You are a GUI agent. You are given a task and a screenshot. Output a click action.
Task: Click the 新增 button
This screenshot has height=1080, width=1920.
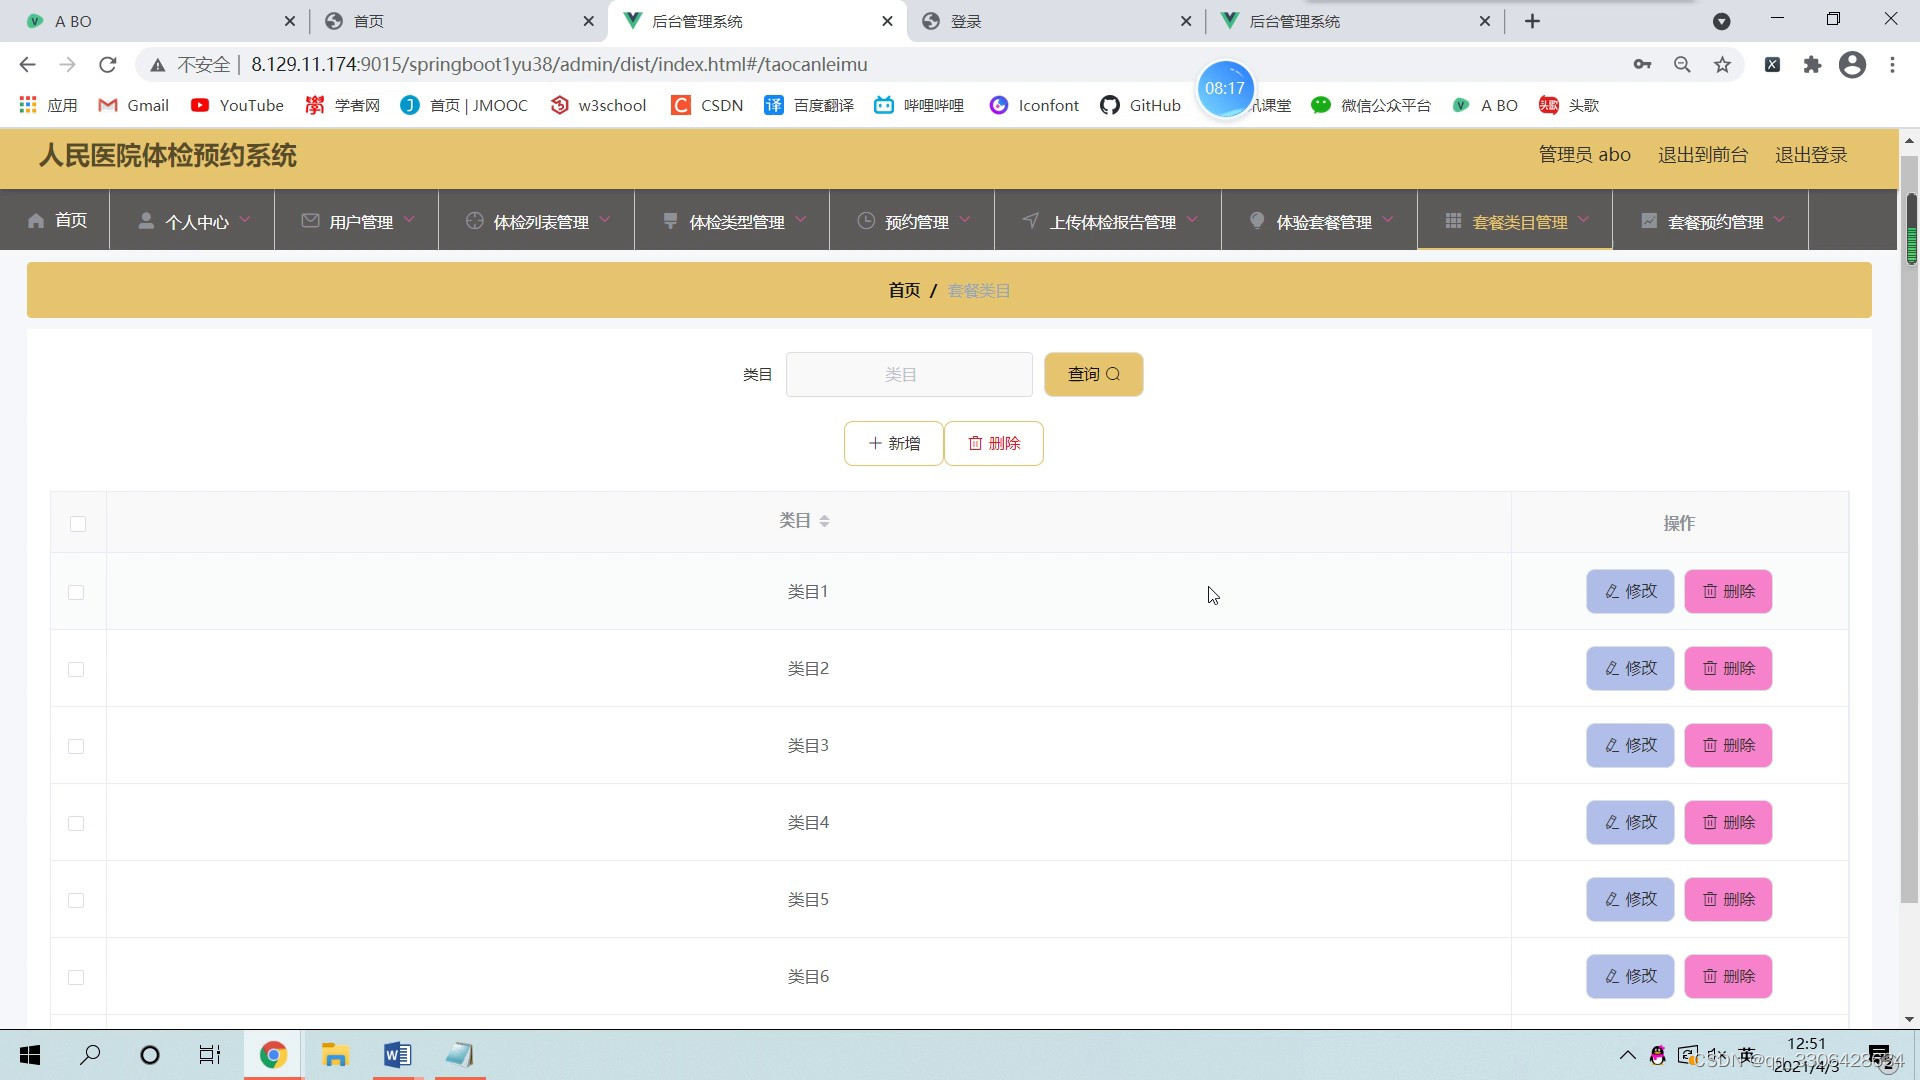(893, 443)
